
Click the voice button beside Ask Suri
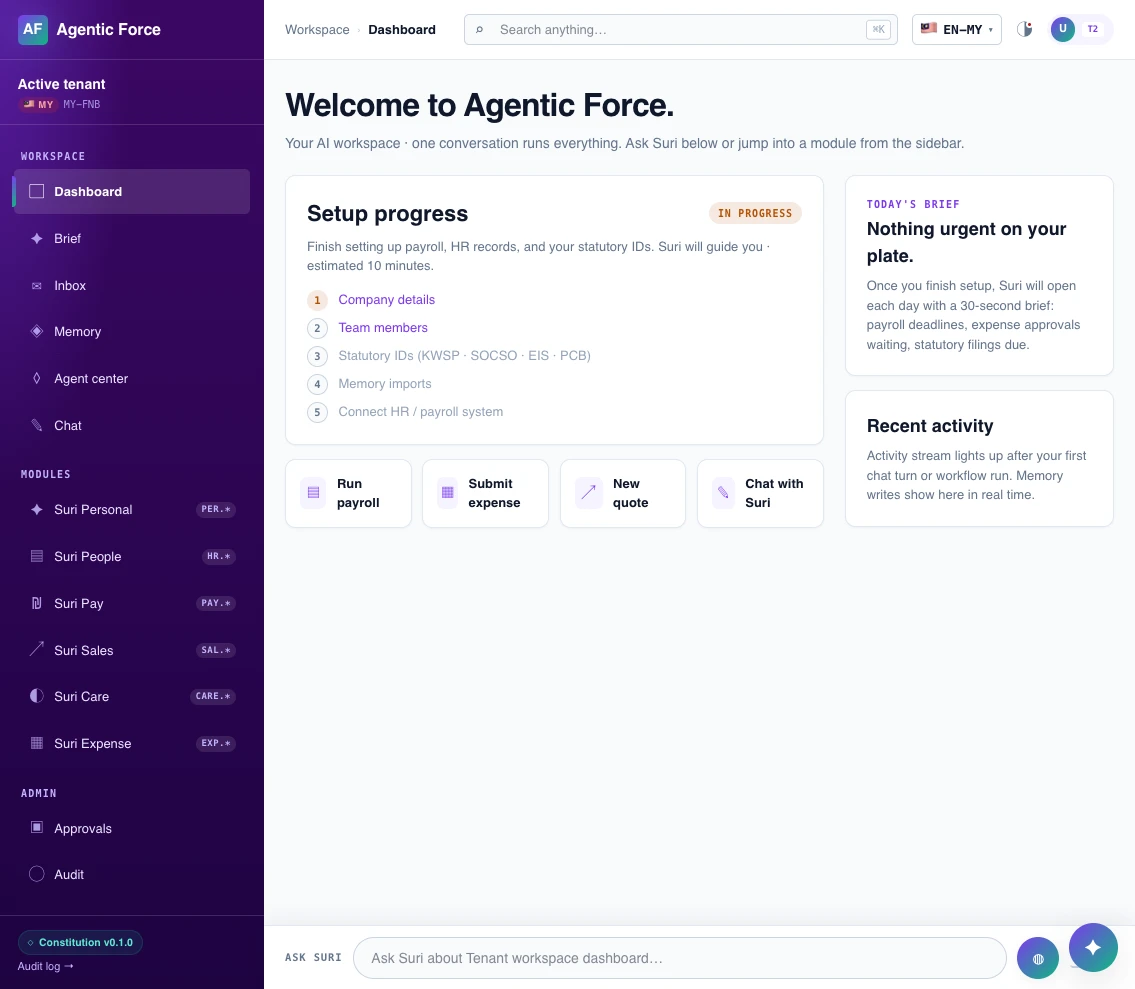(1038, 959)
